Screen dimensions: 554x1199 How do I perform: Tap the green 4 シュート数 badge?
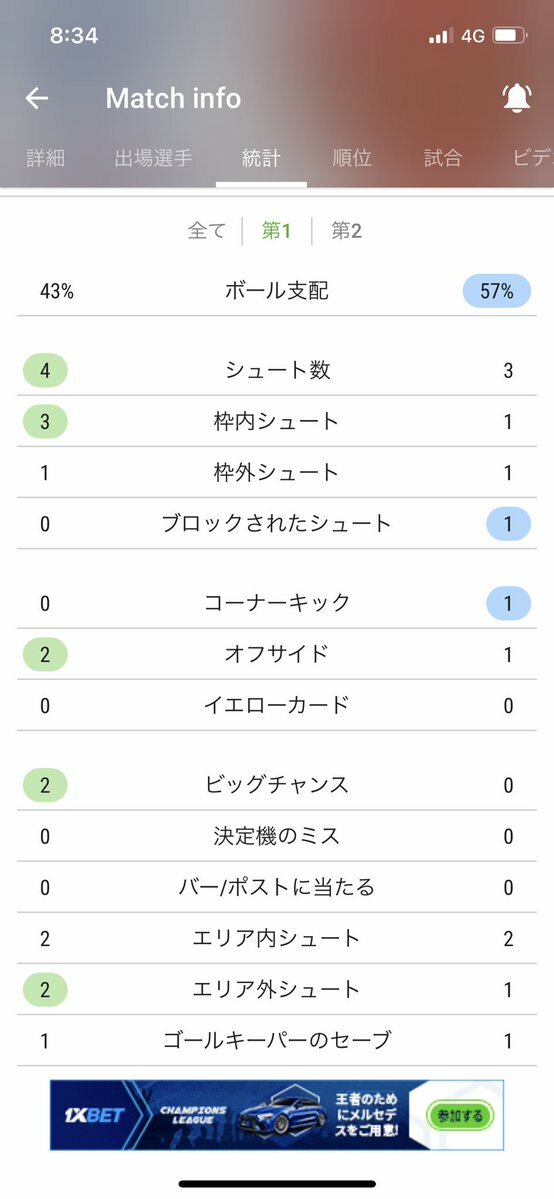[x=45, y=371]
